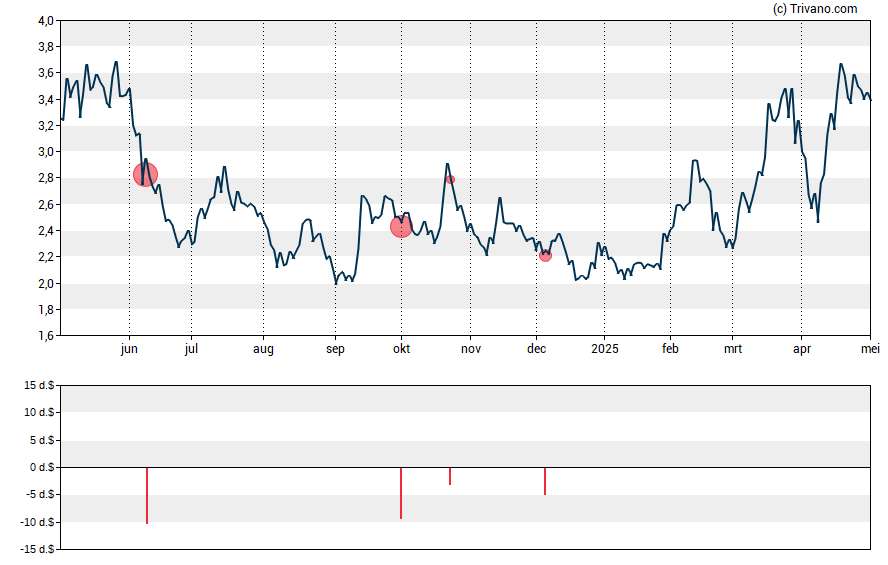Click the '2,0' price axis value
The width and height of the screenshot is (888, 565).
(x=46, y=283)
